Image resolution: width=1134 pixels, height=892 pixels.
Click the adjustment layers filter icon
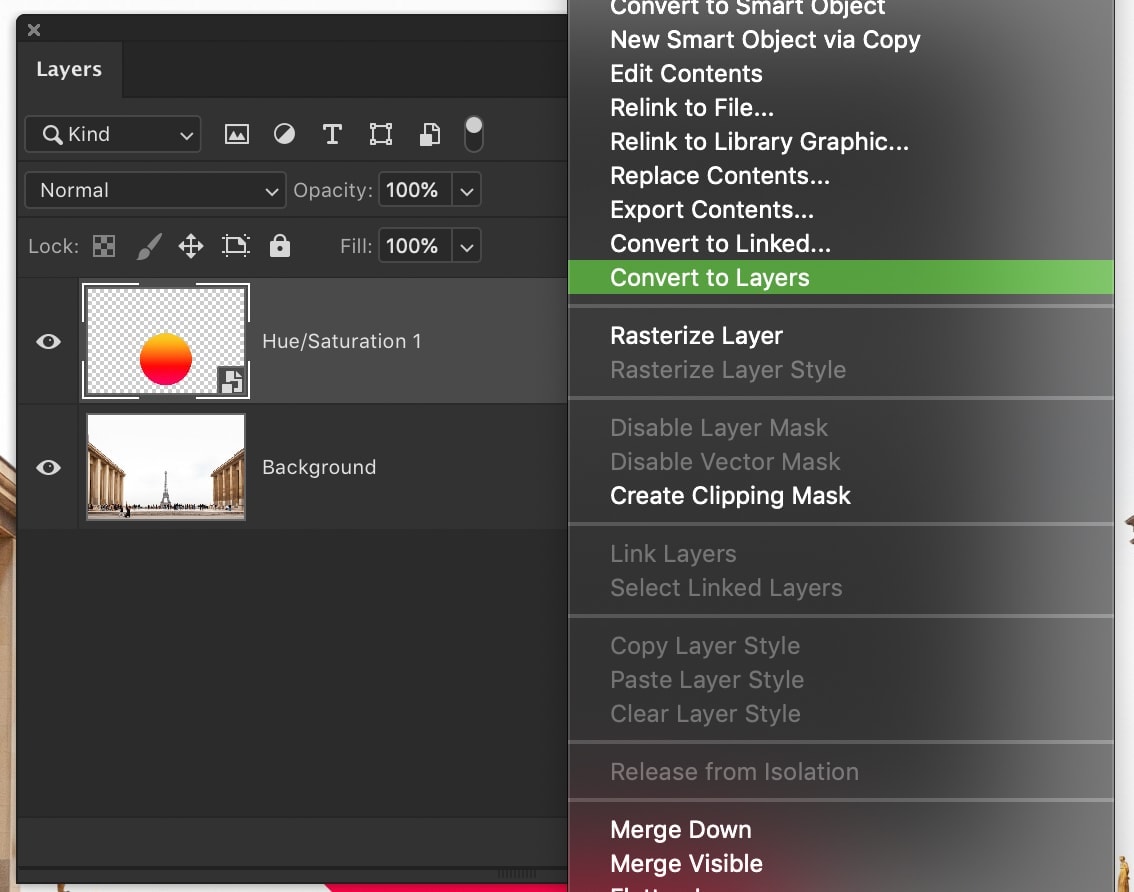(284, 133)
